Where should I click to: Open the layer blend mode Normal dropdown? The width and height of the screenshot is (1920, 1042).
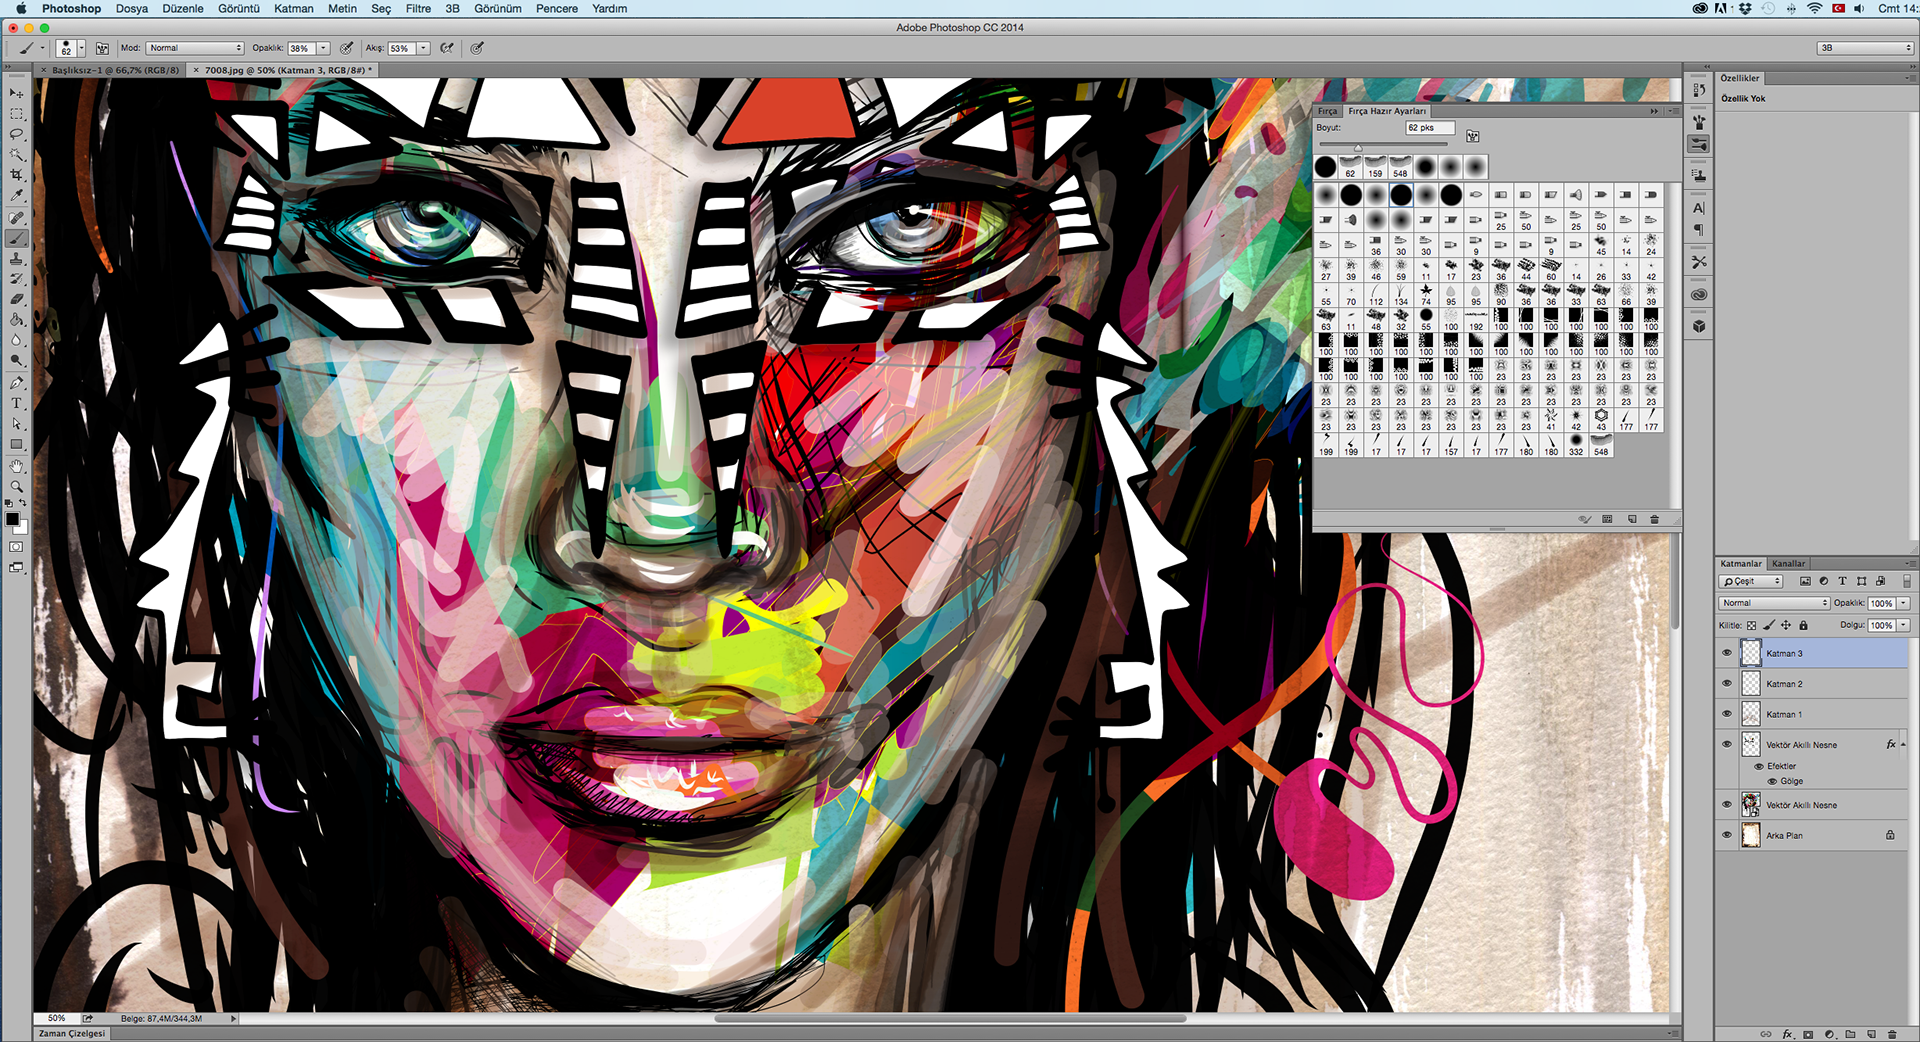[x=1774, y=603]
